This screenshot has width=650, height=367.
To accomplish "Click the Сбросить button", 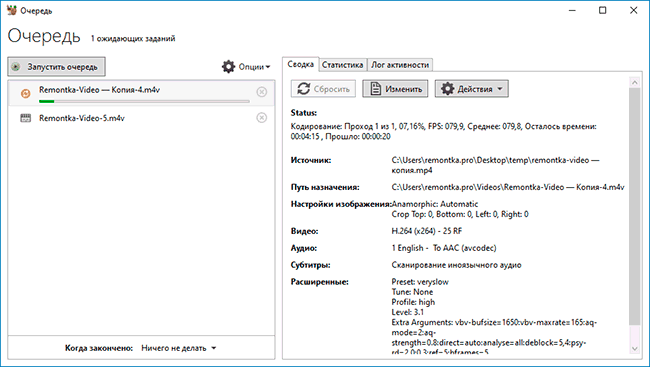I will tap(323, 89).
